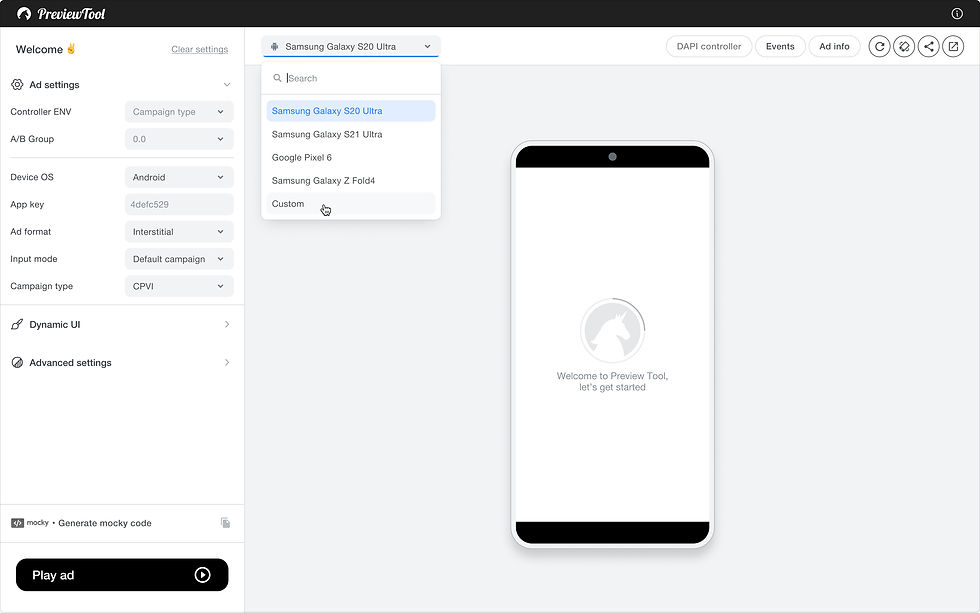The width and height of the screenshot is (980, 613).
Task: Select the Custom device option
Action: coord(351,204)
